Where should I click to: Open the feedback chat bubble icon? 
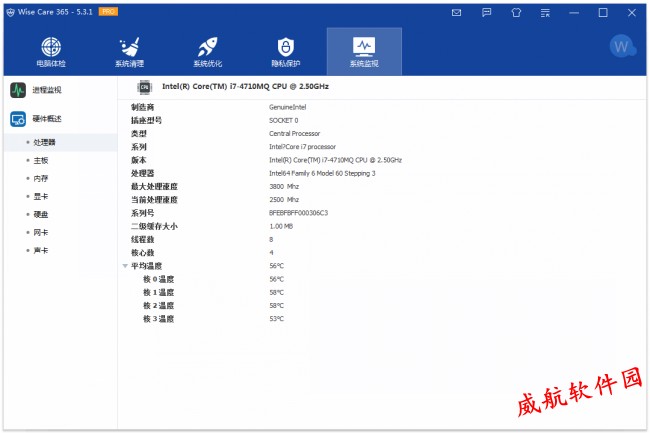pyautogui.click(x=487, y=12)
